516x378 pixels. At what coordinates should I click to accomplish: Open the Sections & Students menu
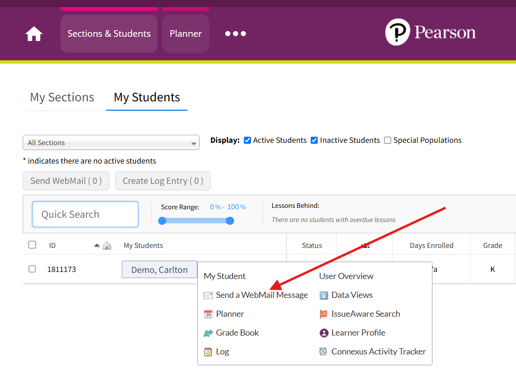click(109, 34)
